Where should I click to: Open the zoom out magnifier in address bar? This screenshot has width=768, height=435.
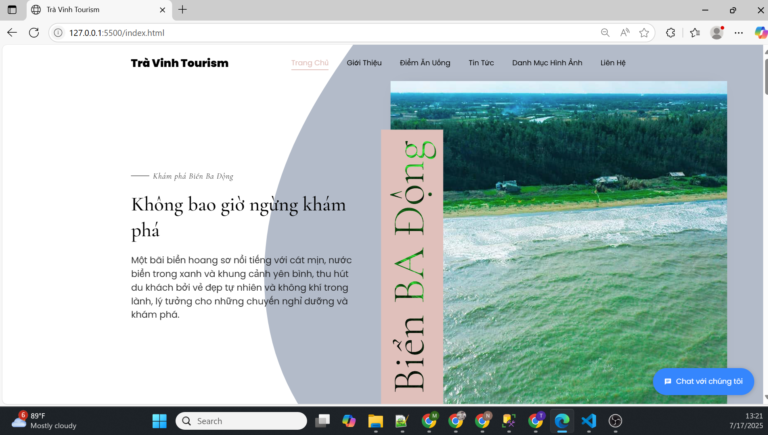pyautogui.click(x=605, y=33)
